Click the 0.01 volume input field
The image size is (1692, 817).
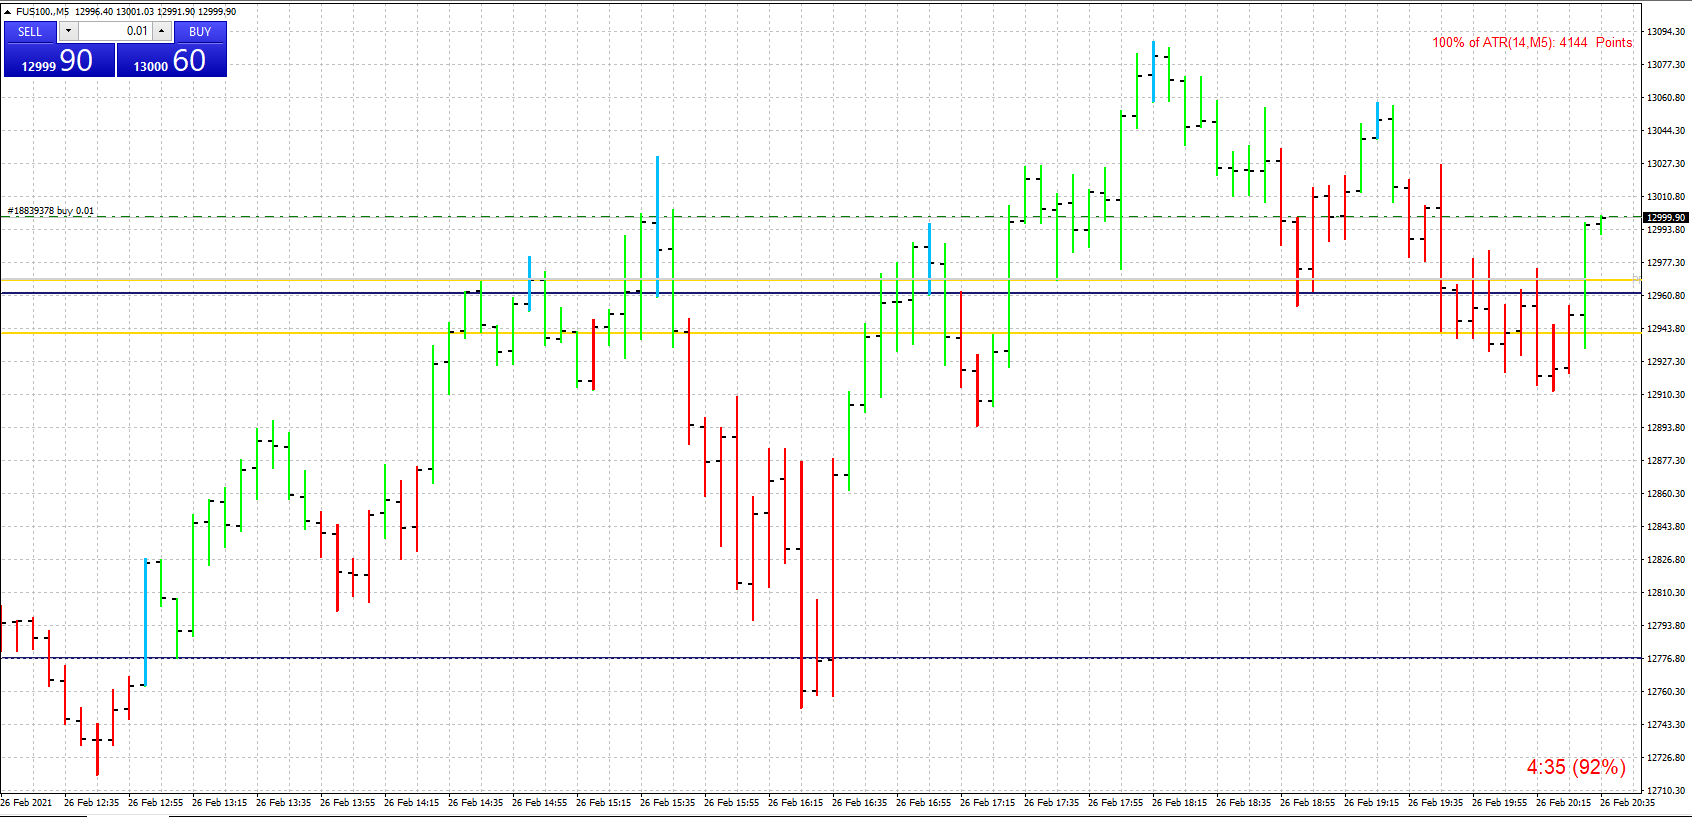(x=115, y=31)
